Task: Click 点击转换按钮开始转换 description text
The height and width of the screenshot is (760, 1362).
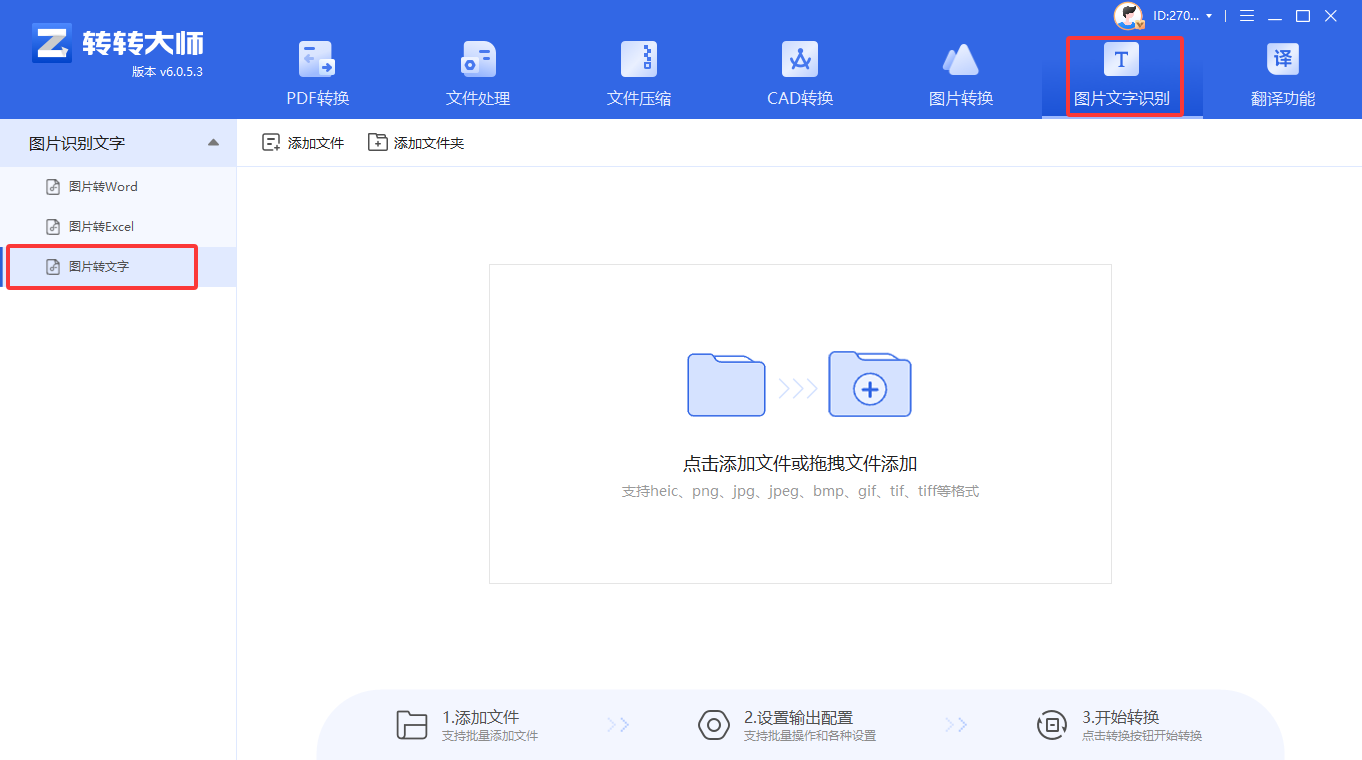Action: pyautogui.click(x=1142, y=736)
